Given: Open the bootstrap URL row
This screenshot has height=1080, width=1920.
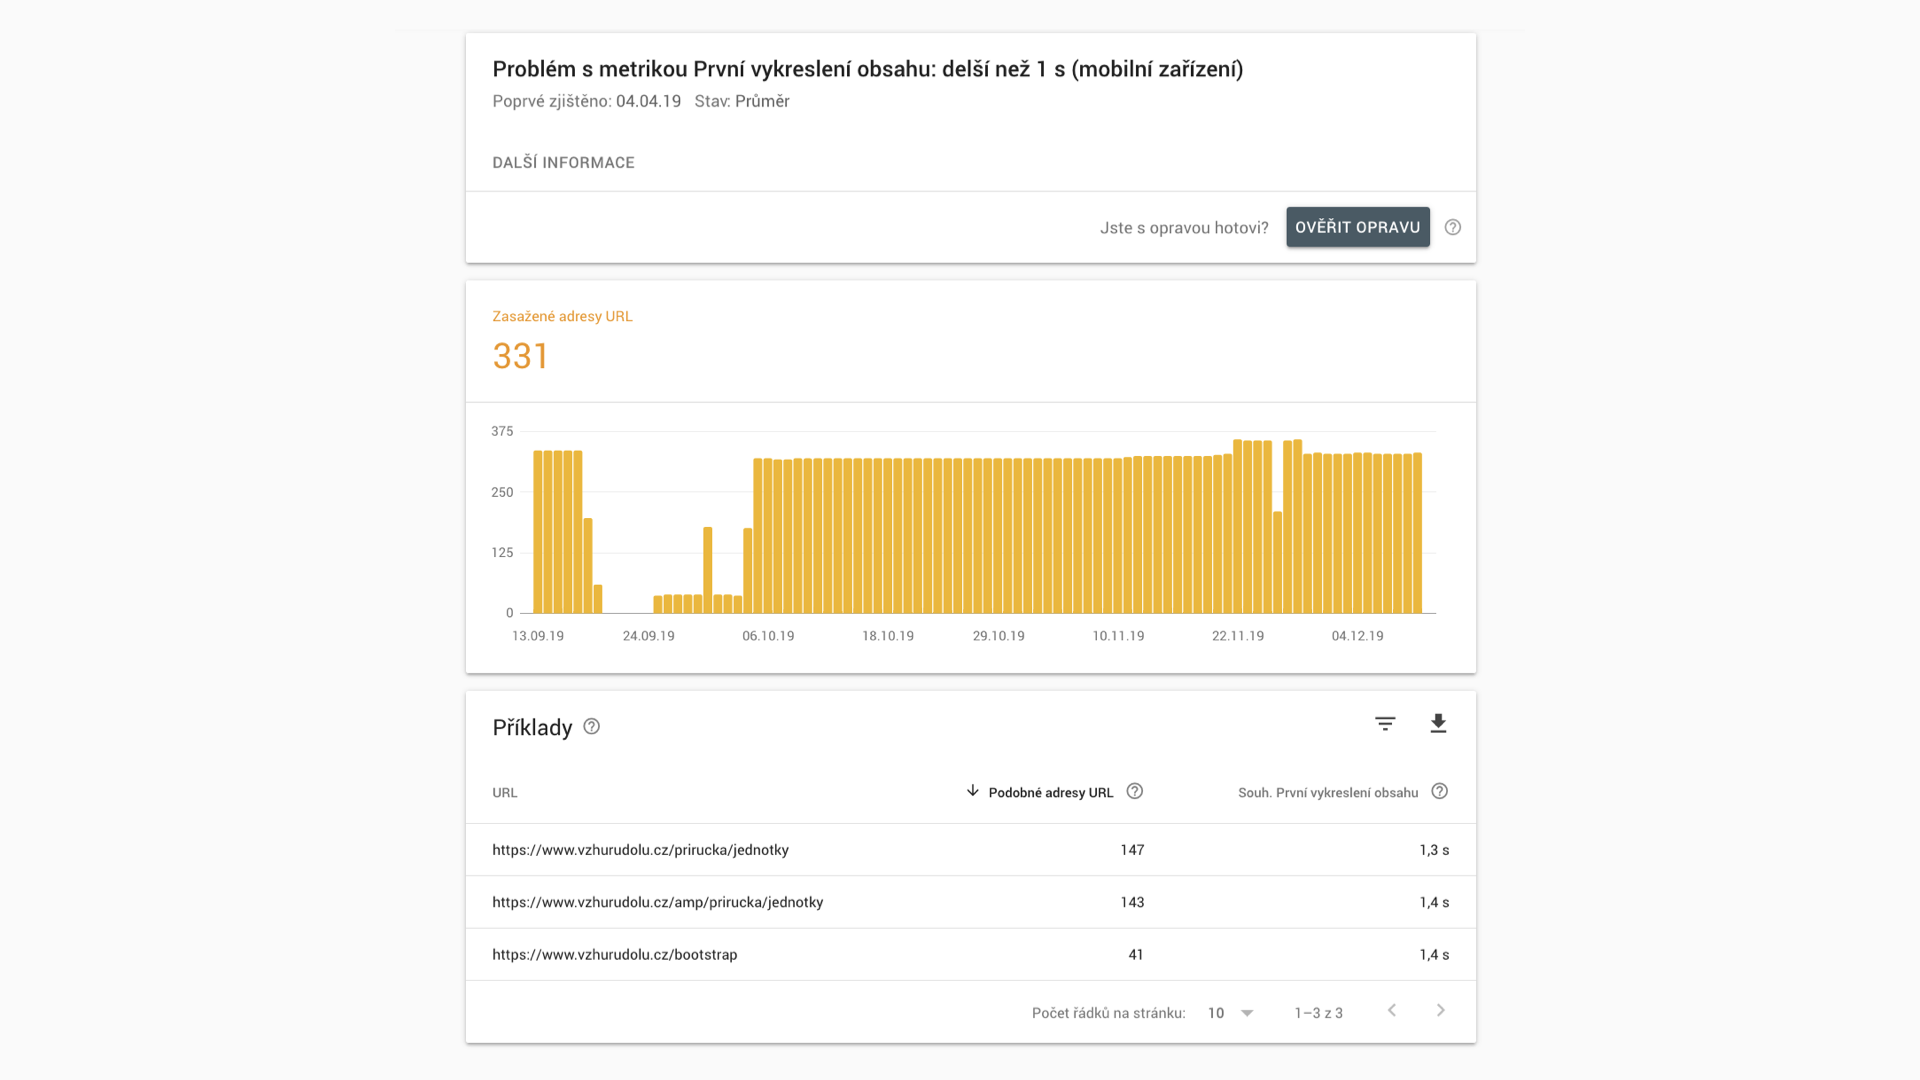Looking at the screenshot, I should click(614, 955).
